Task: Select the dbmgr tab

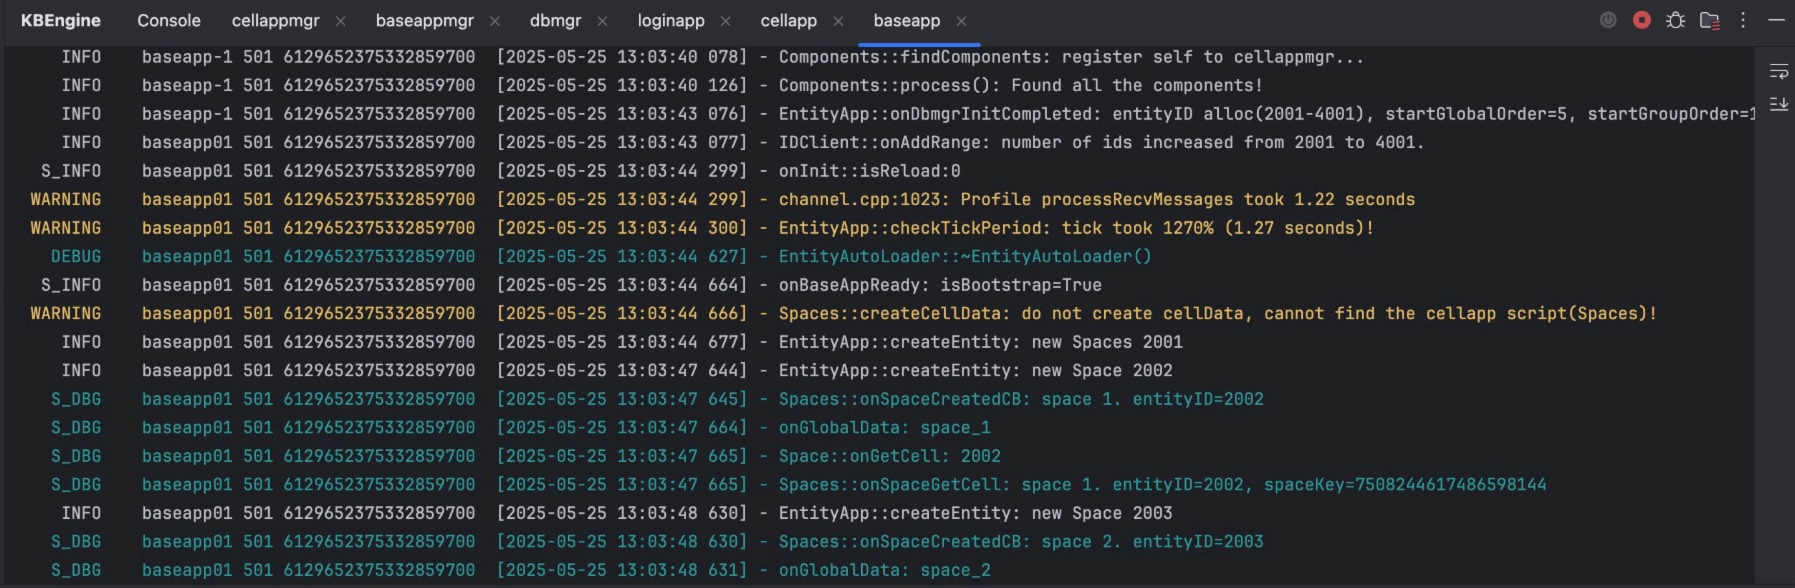Action: click(x=555, y=21)
